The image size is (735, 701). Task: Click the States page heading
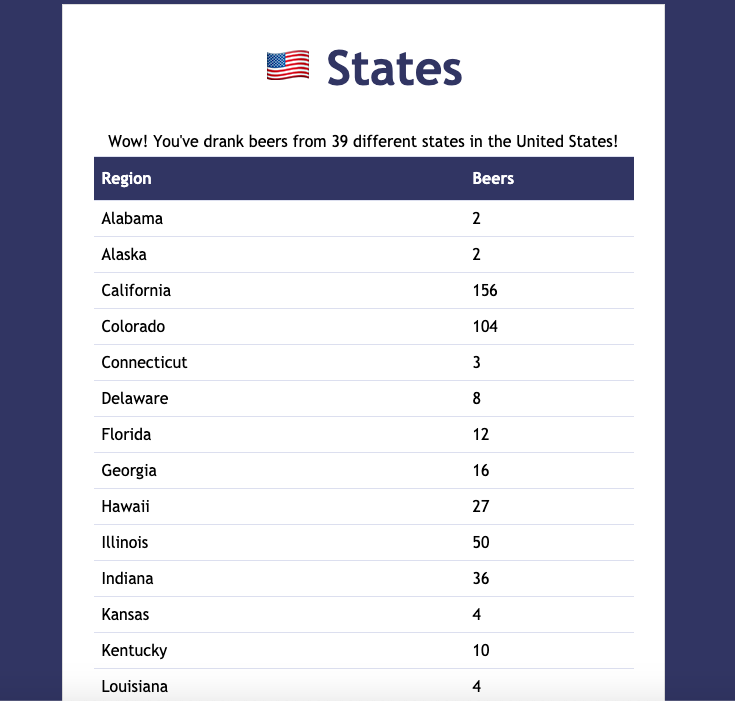394,68
